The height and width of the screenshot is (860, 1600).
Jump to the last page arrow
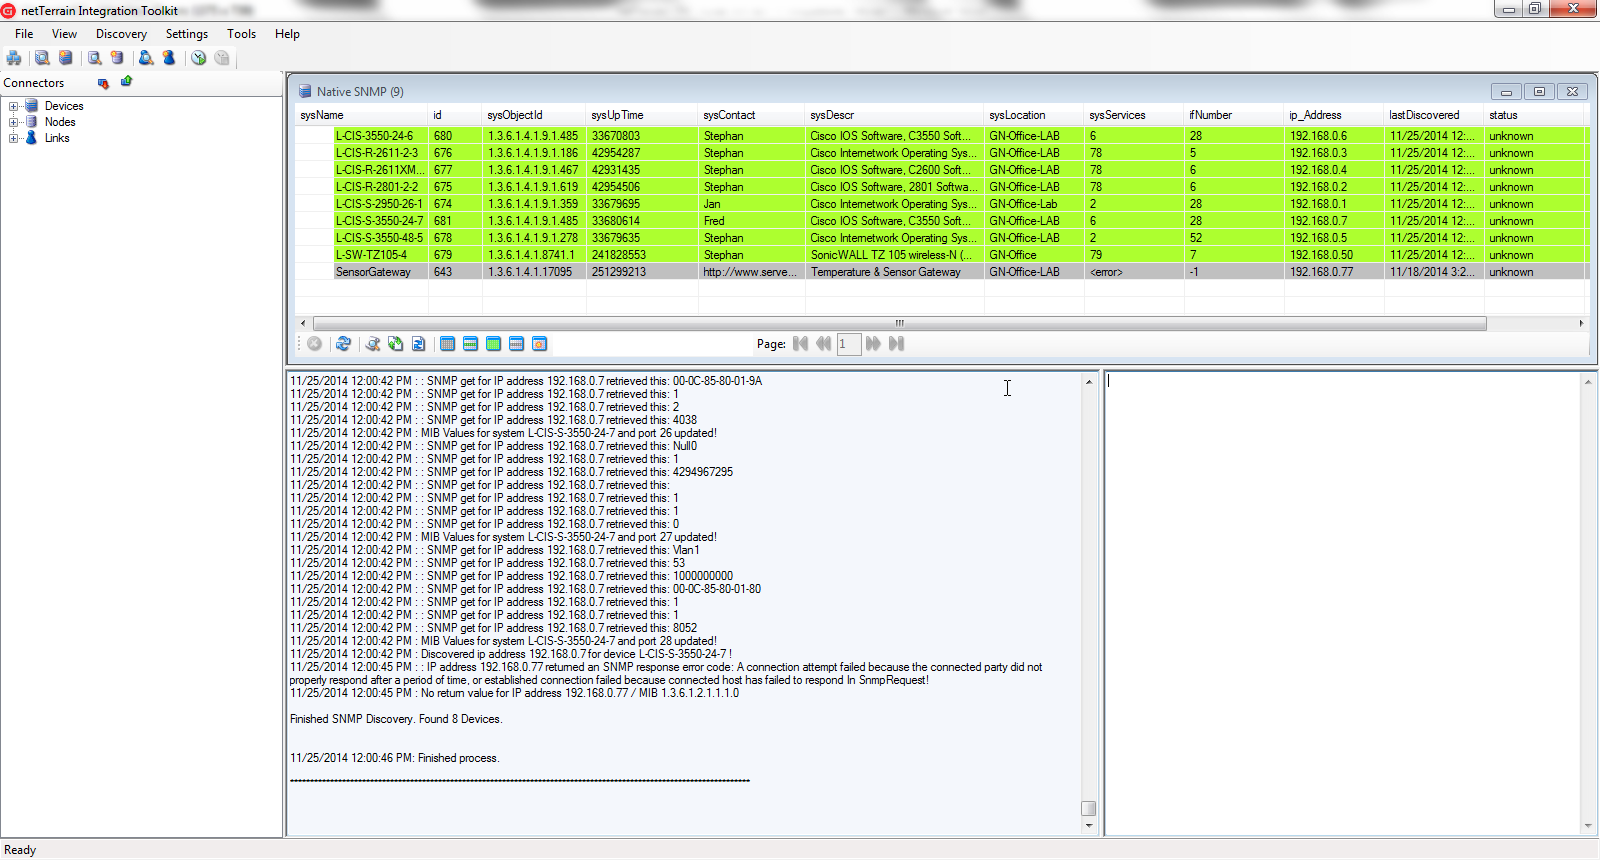point(896,344)
